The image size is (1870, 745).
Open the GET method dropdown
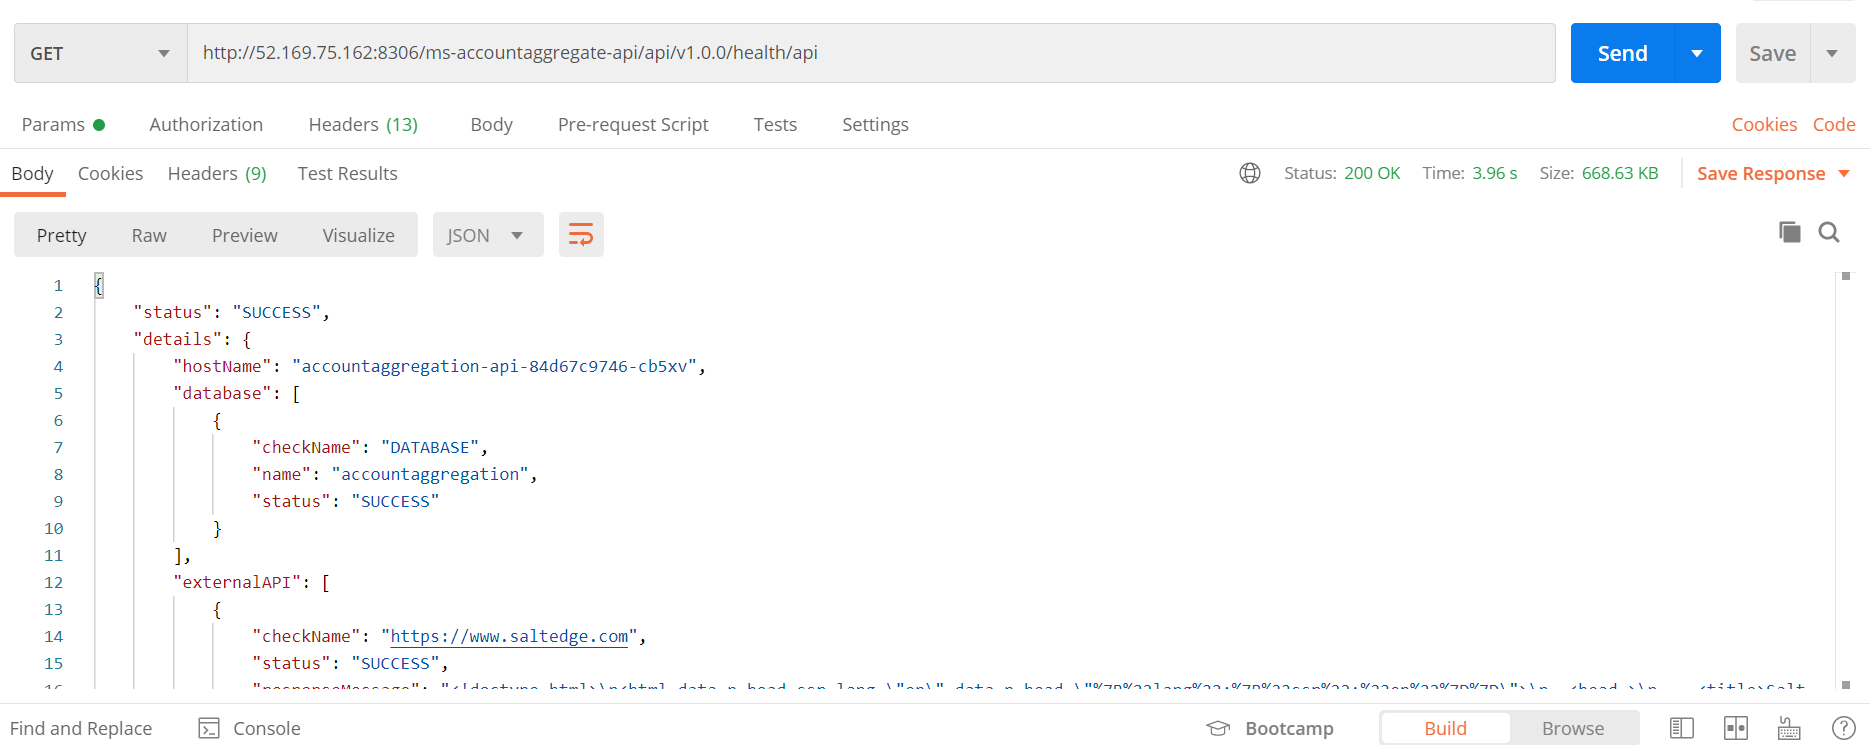click(100, 53)
